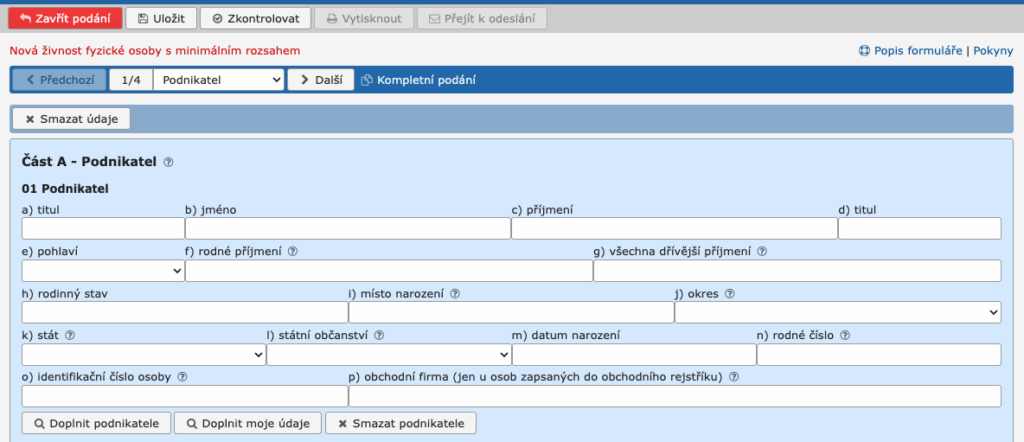Open Podnikatel page selector dropdown
Image resolution: width=1024 pixels, height=442 pixels.
click(x=219, y=80)
